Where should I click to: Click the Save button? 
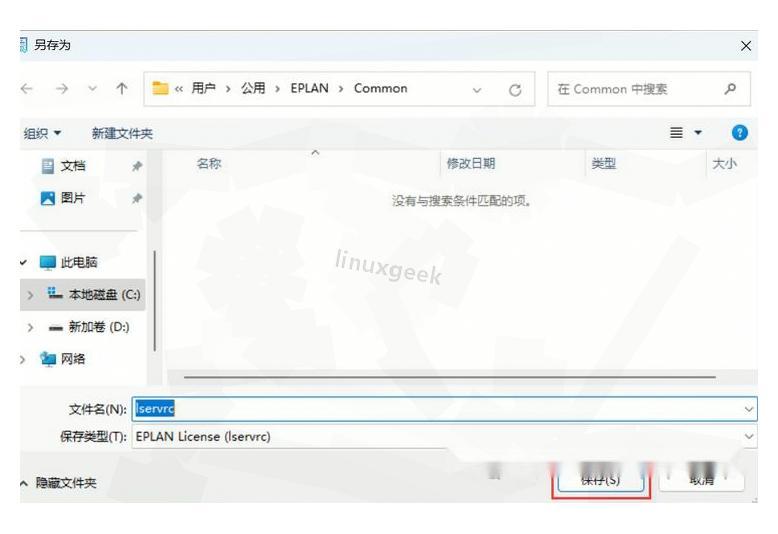coord(602,480)
